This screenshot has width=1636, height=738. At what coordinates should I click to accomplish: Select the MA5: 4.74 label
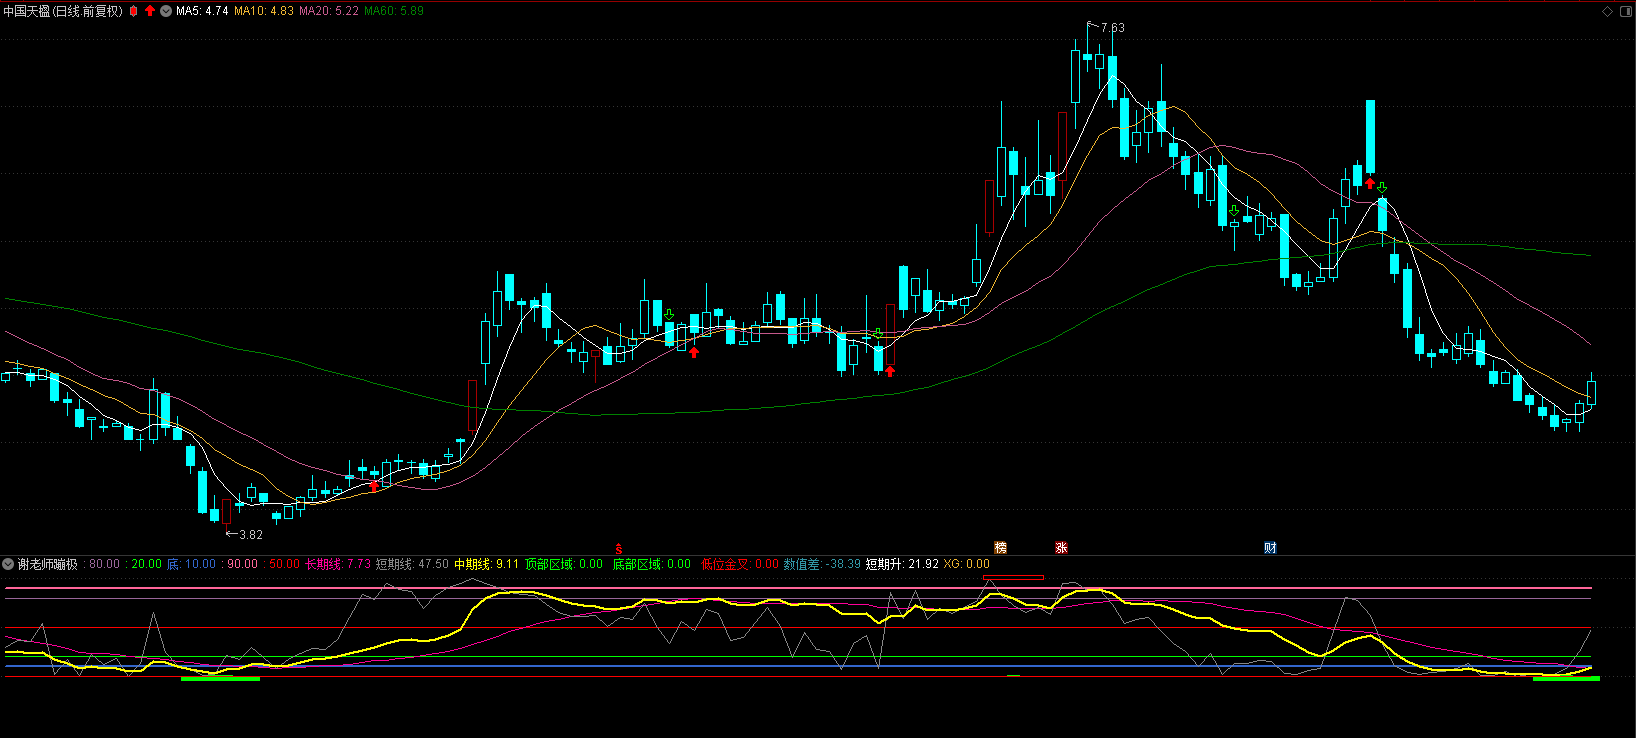click(x=202, y=11)
